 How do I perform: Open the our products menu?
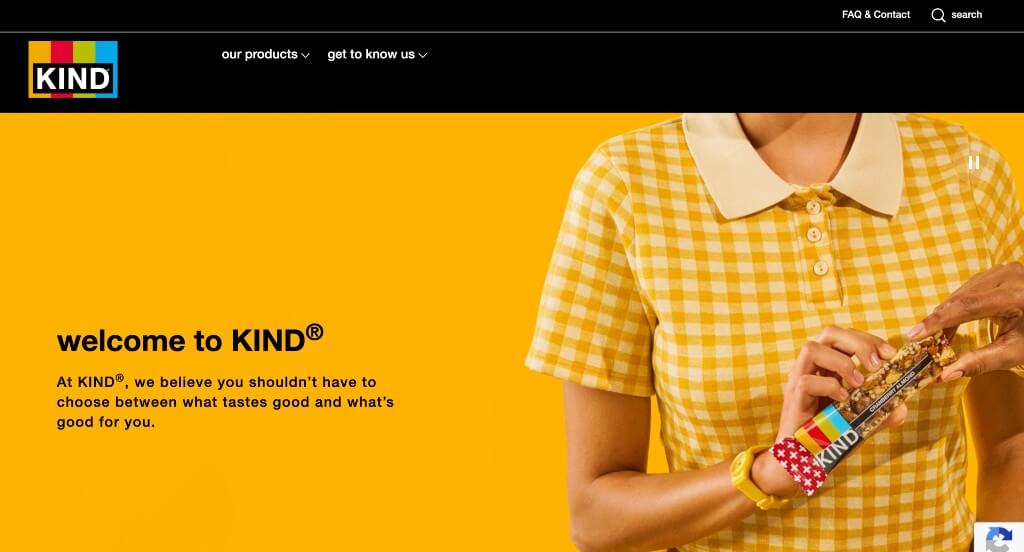(x=265, y=54)
